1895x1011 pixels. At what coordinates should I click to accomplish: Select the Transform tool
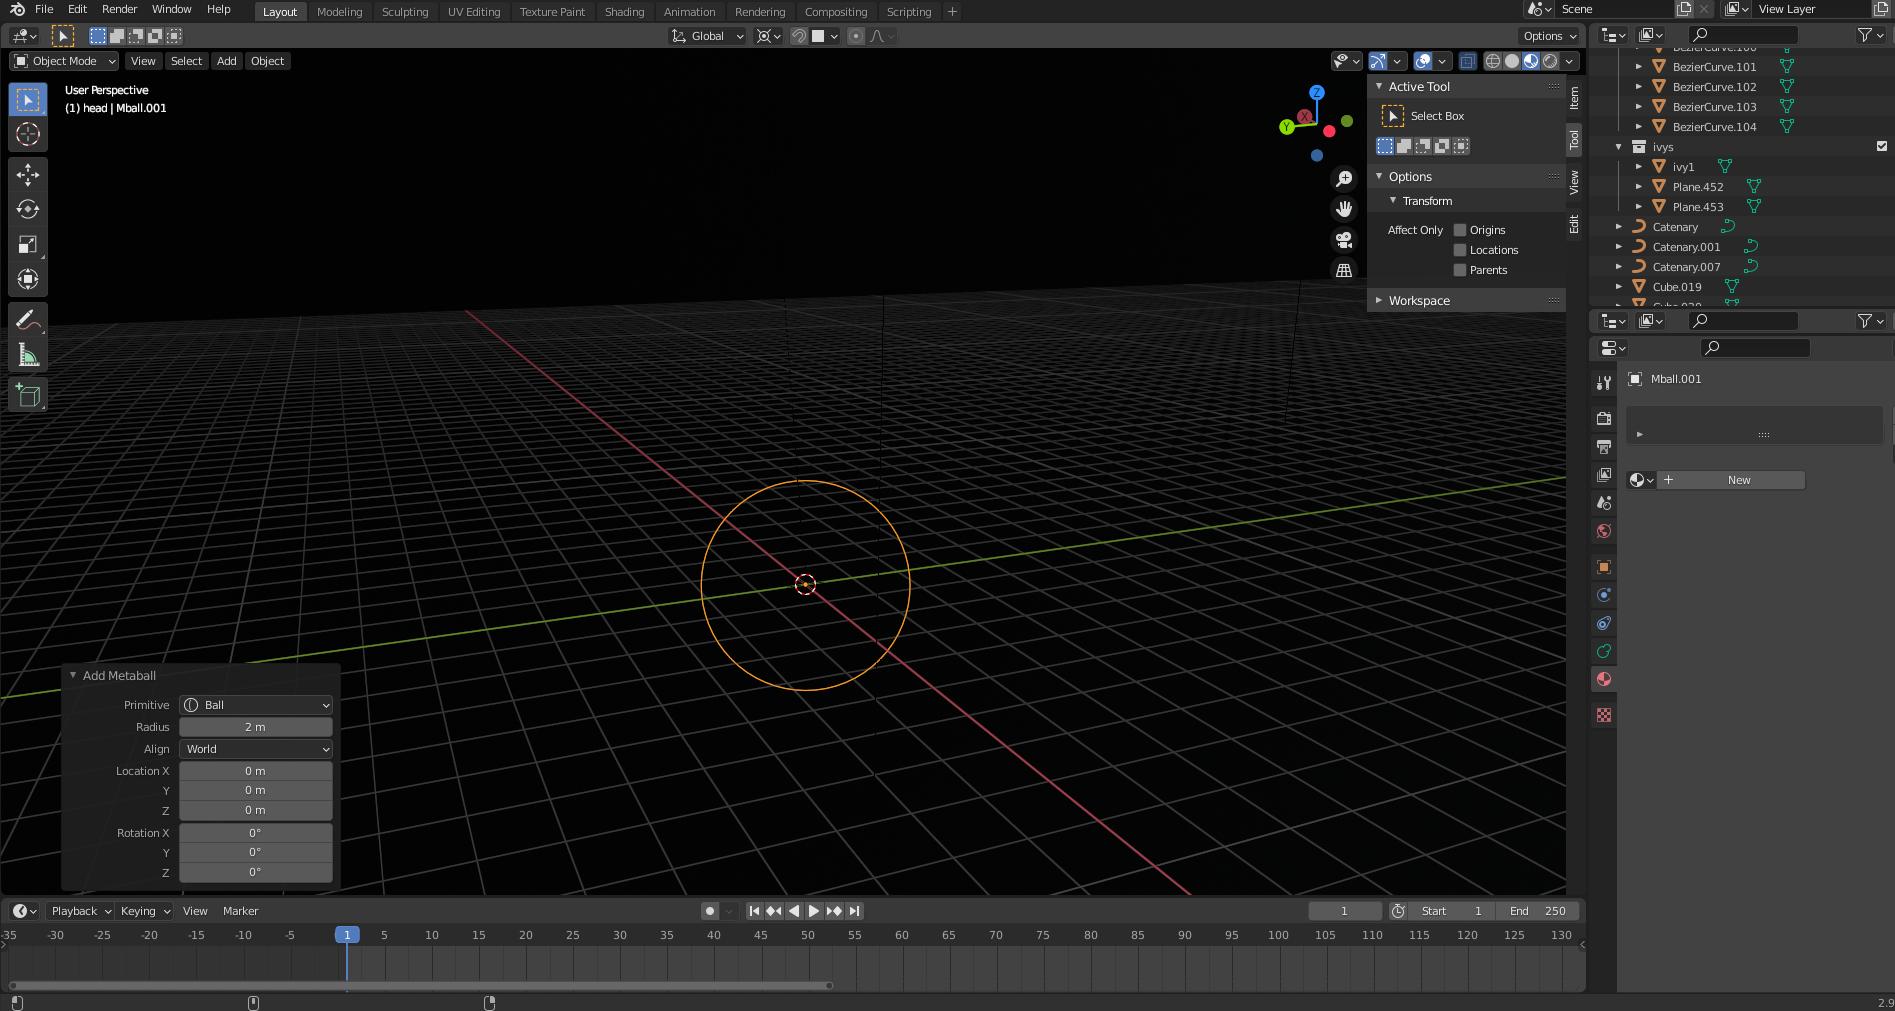coord(28,279)
